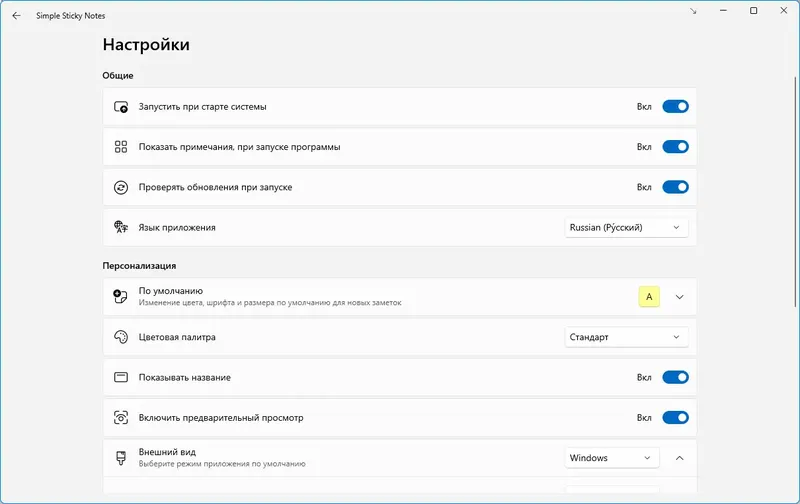Click the app language globe icon
Image resolution: width=800 pixels, height=504 pixels.
coord(121,228)
